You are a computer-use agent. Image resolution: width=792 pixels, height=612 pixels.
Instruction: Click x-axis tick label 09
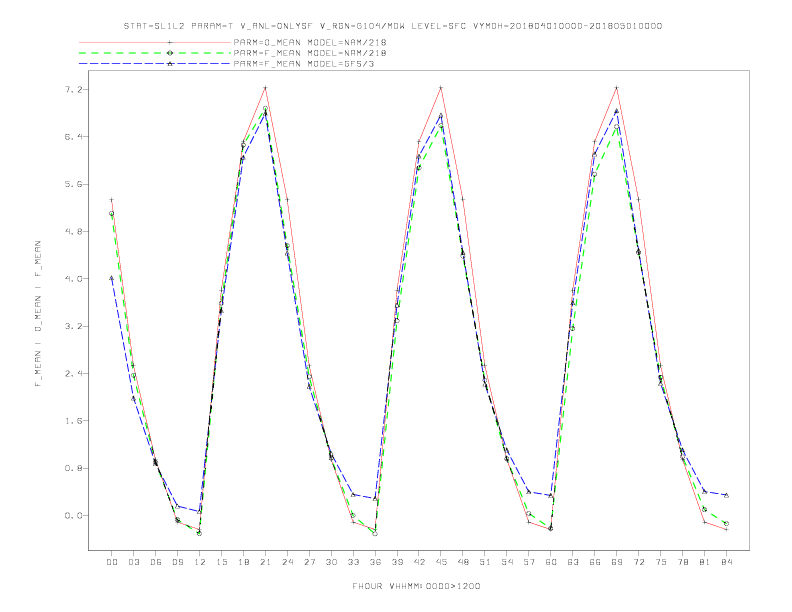(177, 562)
